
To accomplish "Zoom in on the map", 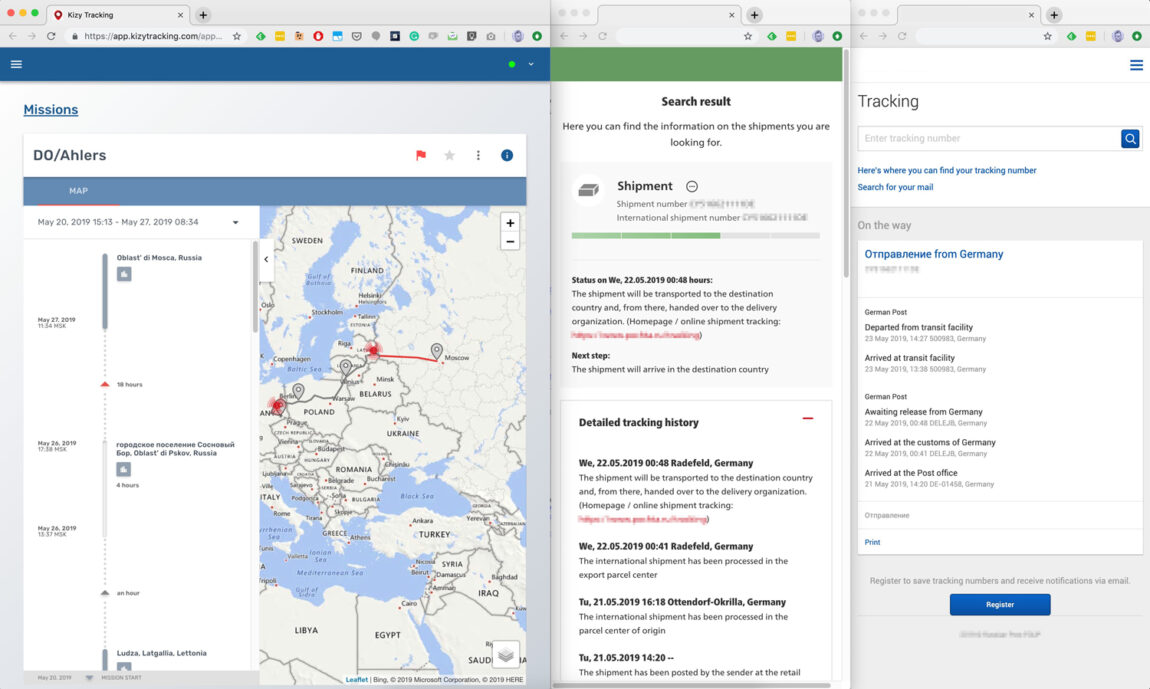I will click(x=510, y=223).
